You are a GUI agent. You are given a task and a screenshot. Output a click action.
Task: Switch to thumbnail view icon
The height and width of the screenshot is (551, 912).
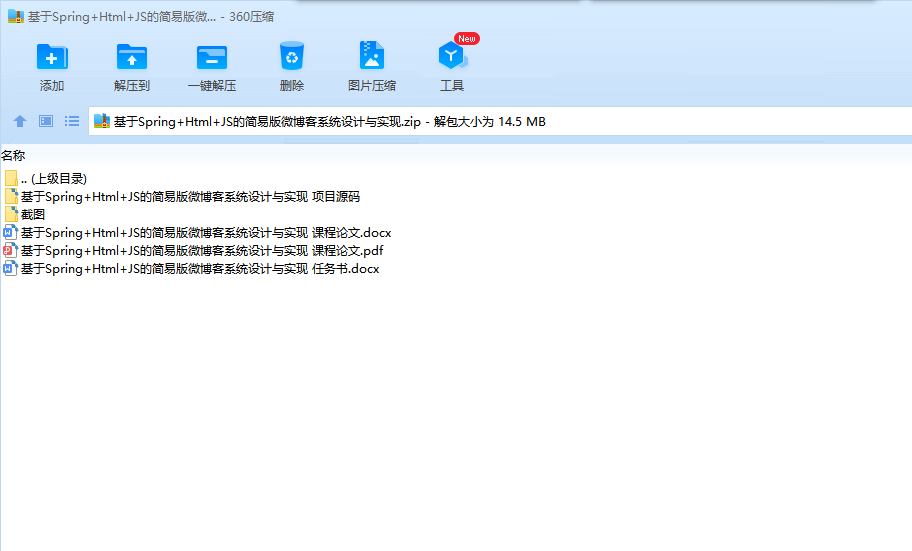coord(46,121)
